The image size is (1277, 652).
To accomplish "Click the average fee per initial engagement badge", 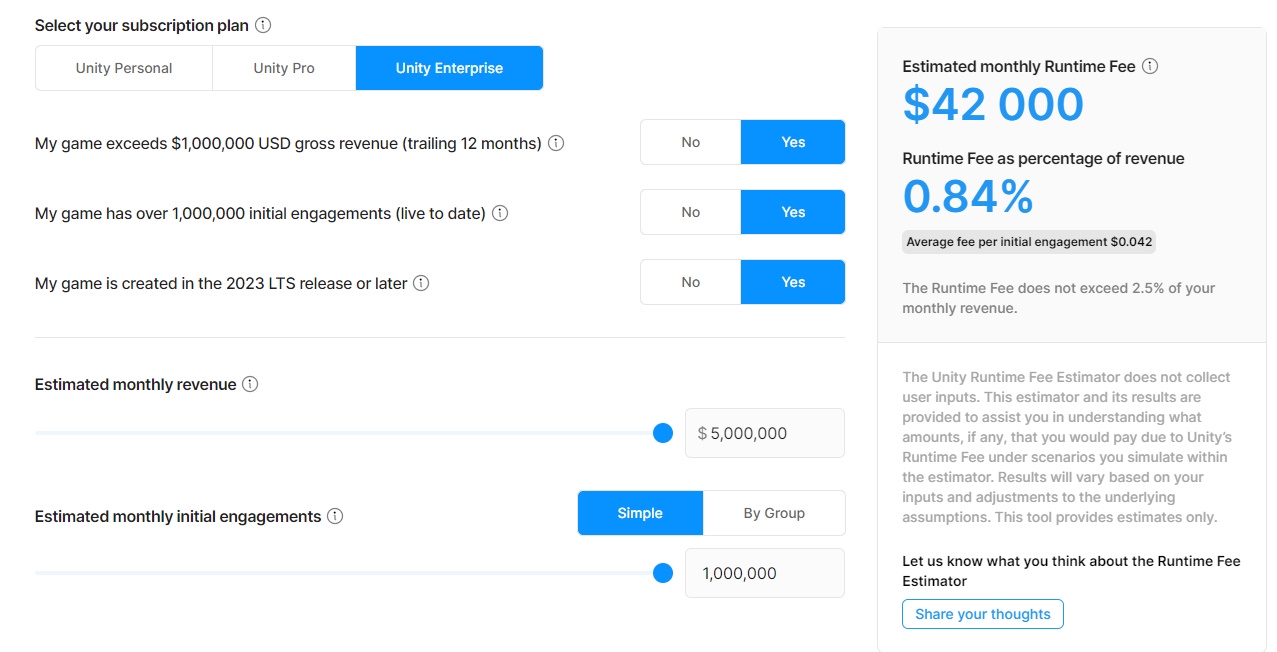I will point(1030,242).
